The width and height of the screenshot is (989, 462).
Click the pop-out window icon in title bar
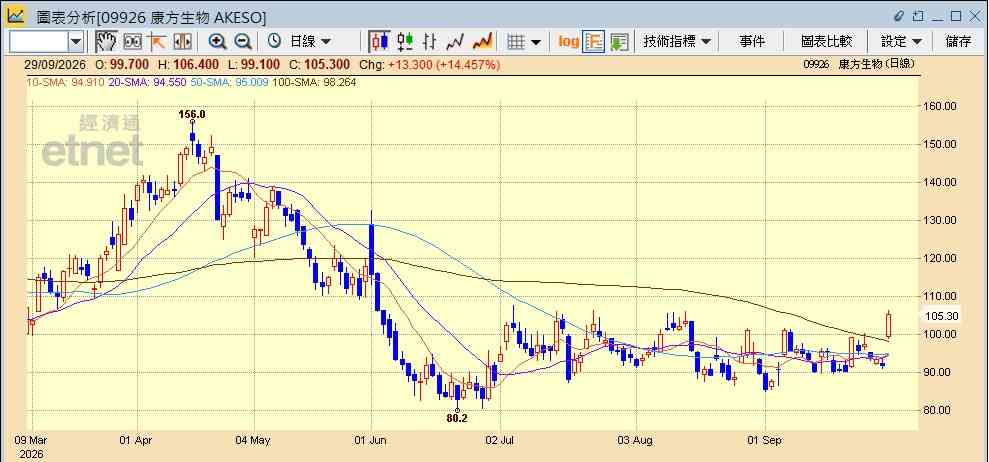918,16
